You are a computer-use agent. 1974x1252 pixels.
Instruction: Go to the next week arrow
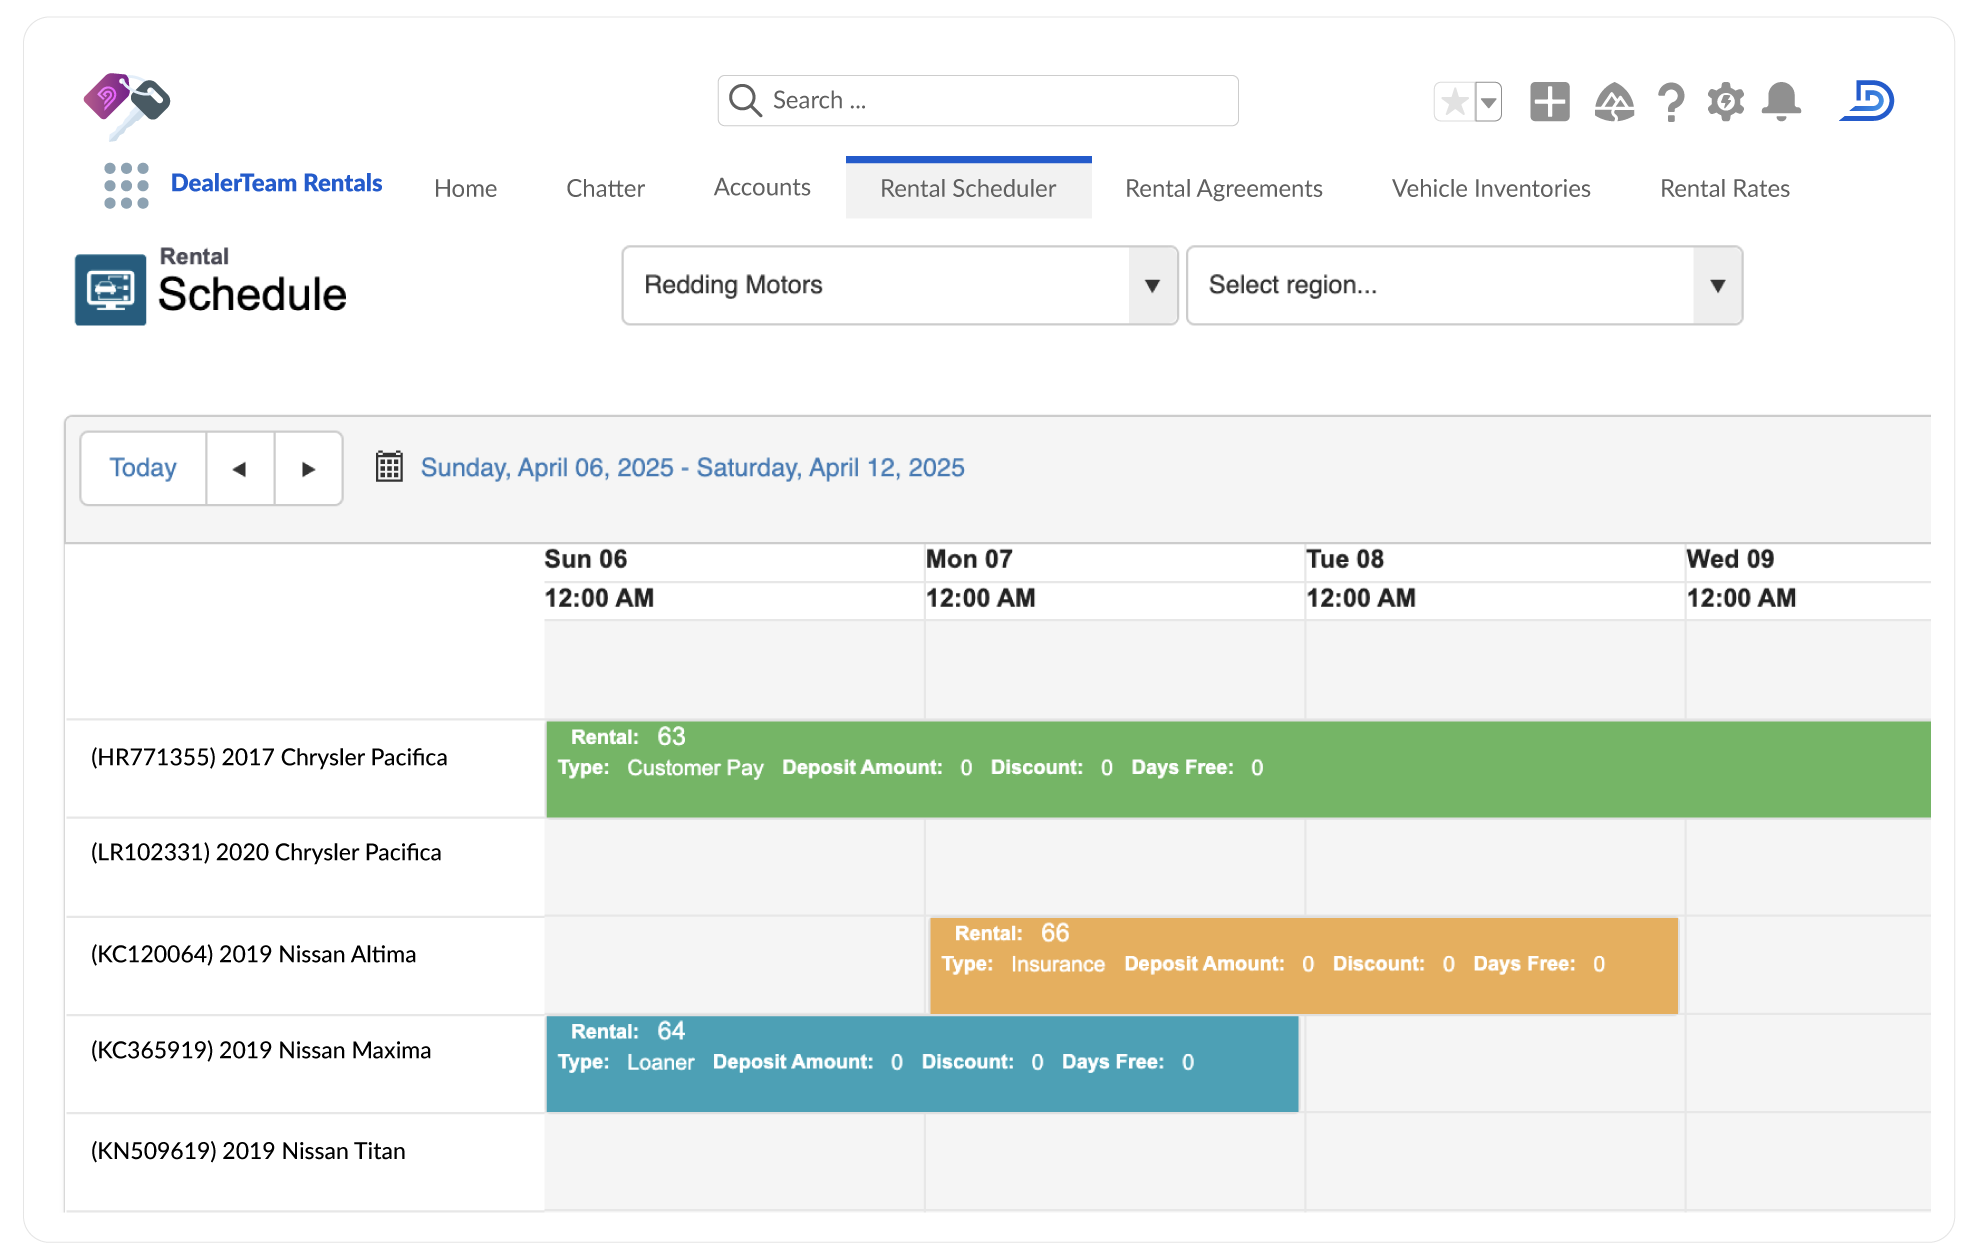[308, 468]
